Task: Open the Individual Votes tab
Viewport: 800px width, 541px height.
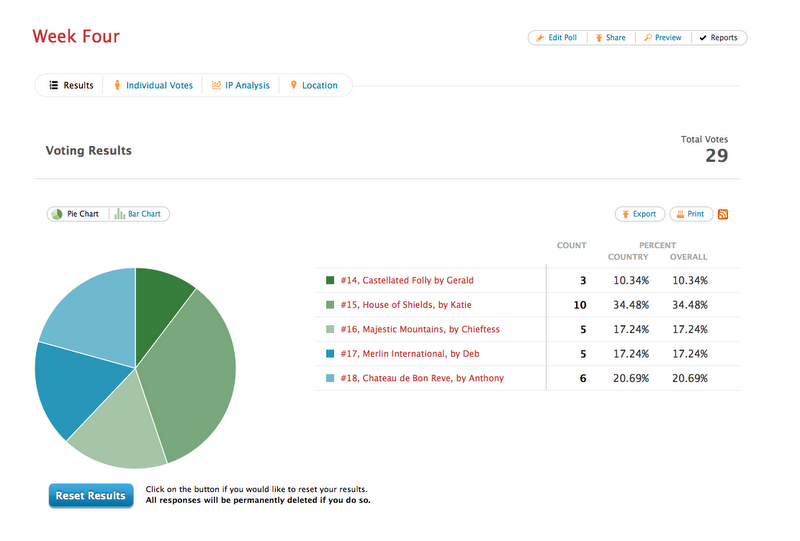Action: pyautogui.click(x=153, y=85)
